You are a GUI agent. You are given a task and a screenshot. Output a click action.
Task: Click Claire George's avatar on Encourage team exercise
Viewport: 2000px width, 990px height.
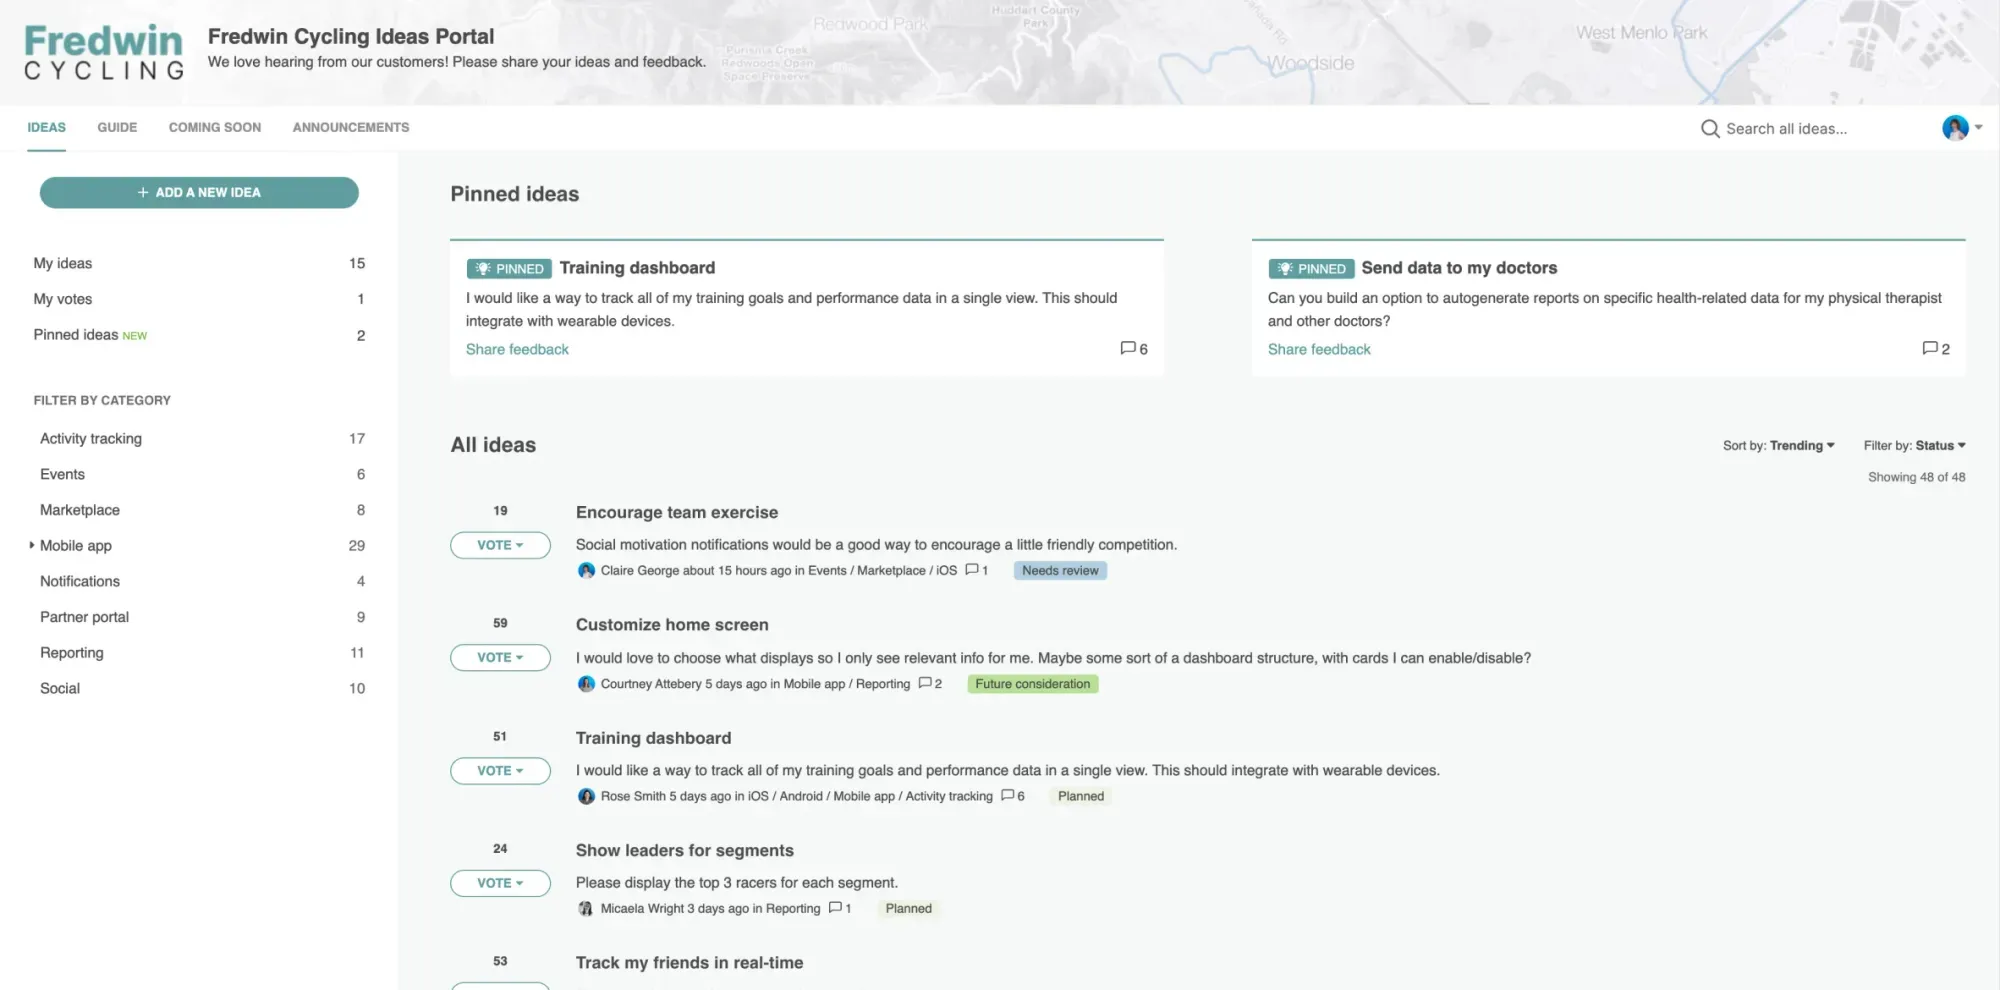coord(587,570)
